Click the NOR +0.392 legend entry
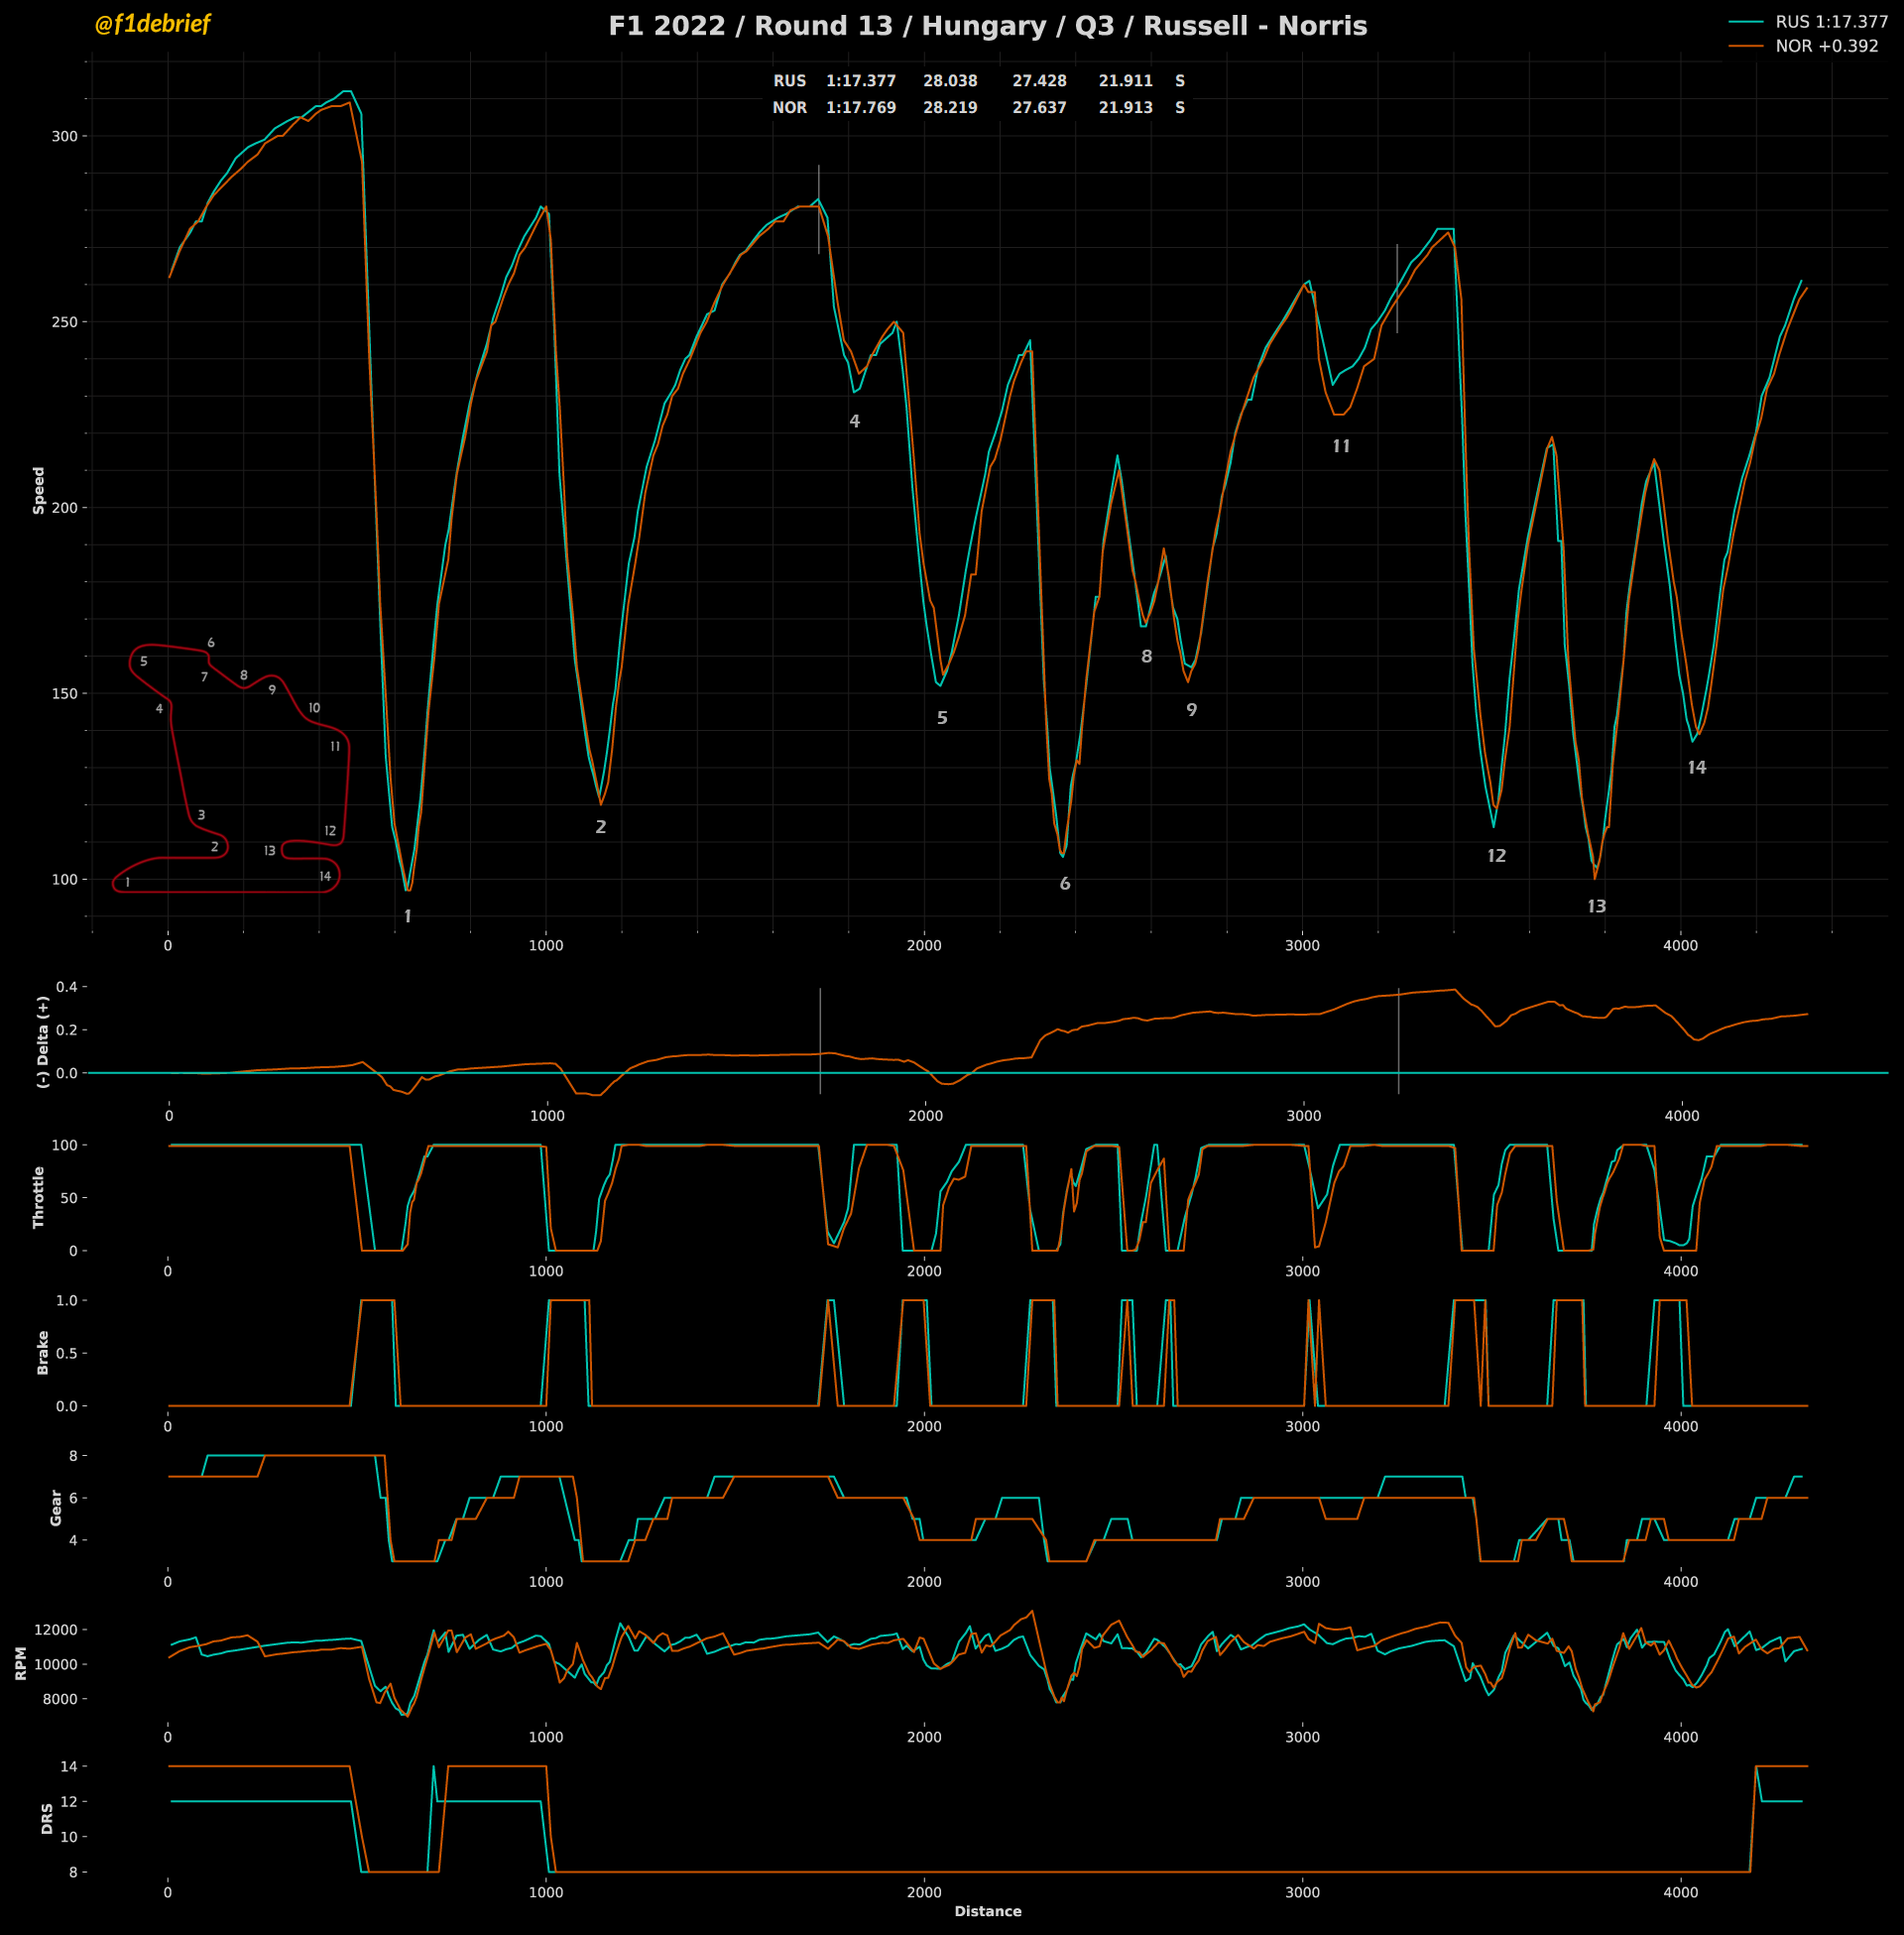 pos(1826,46)
